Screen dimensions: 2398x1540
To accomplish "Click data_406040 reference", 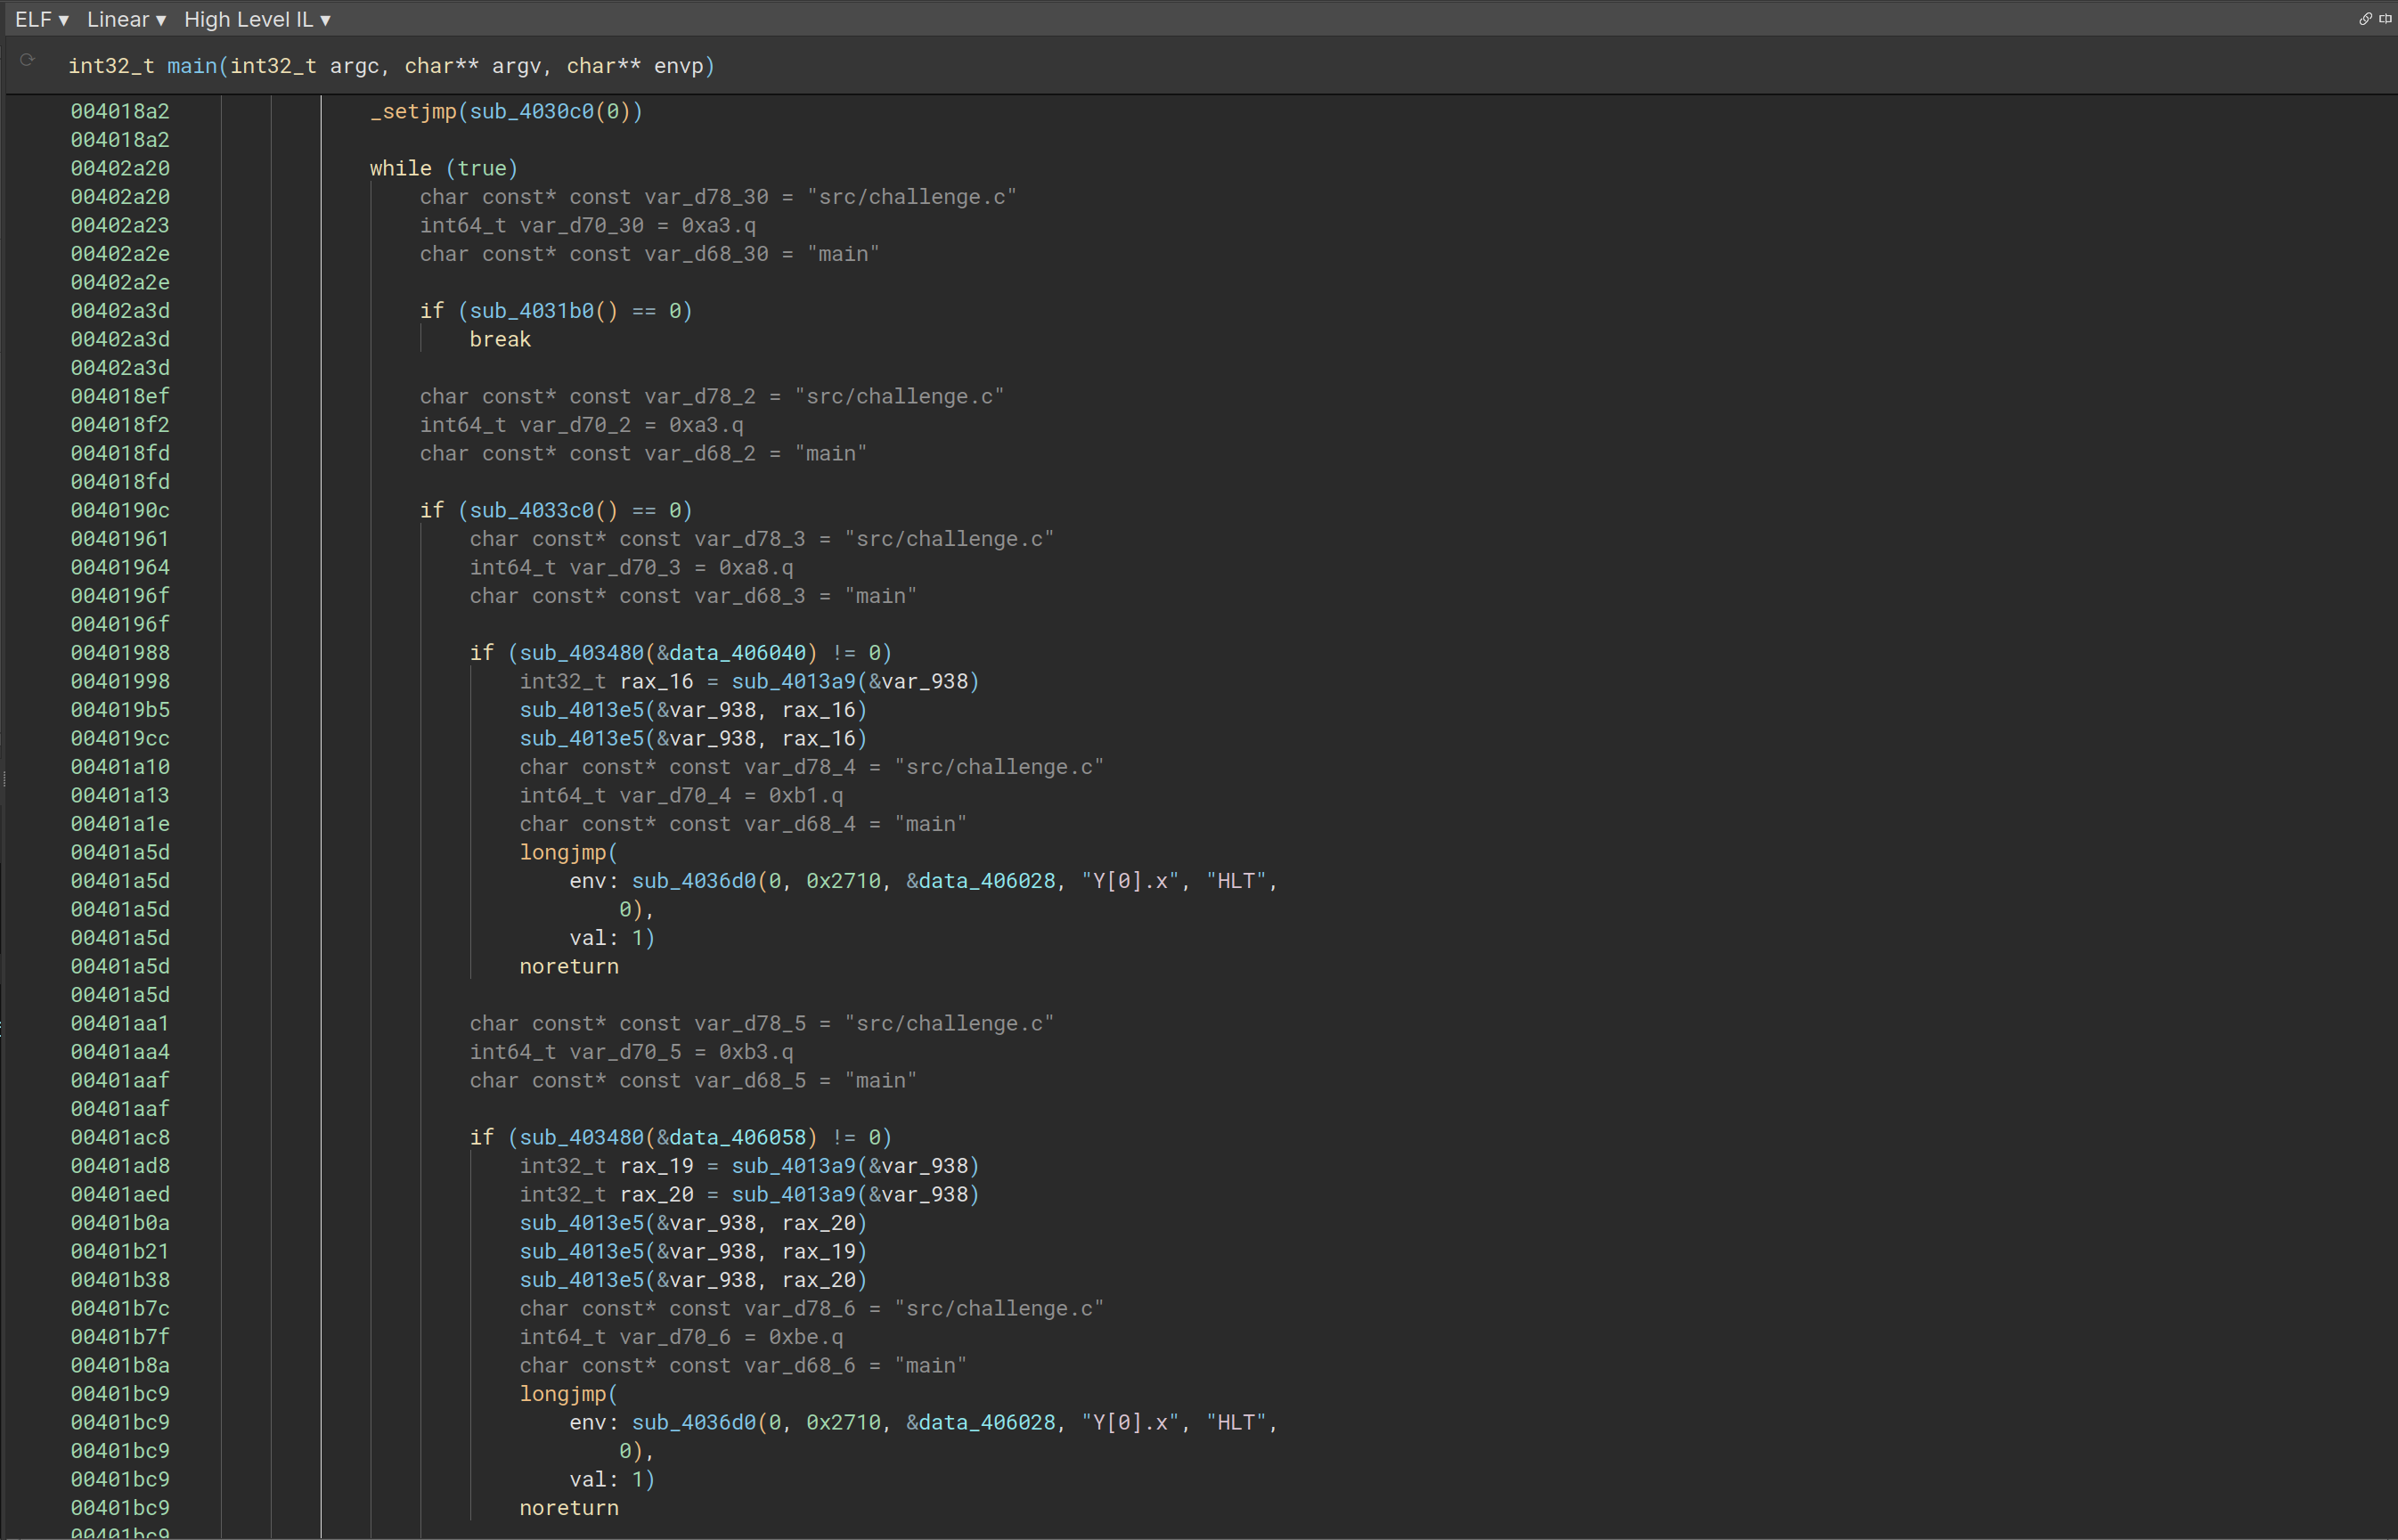I will tap(737, 653).
